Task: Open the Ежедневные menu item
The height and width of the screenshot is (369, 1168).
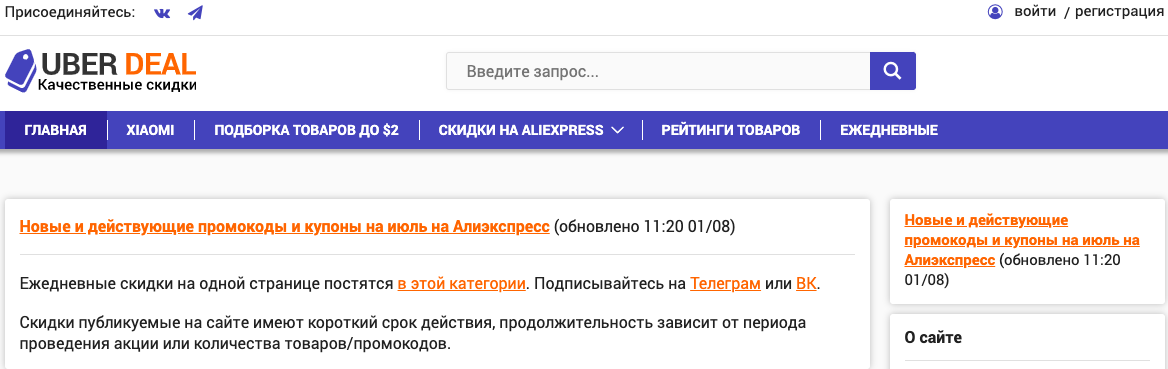Action: click(889, 130)
